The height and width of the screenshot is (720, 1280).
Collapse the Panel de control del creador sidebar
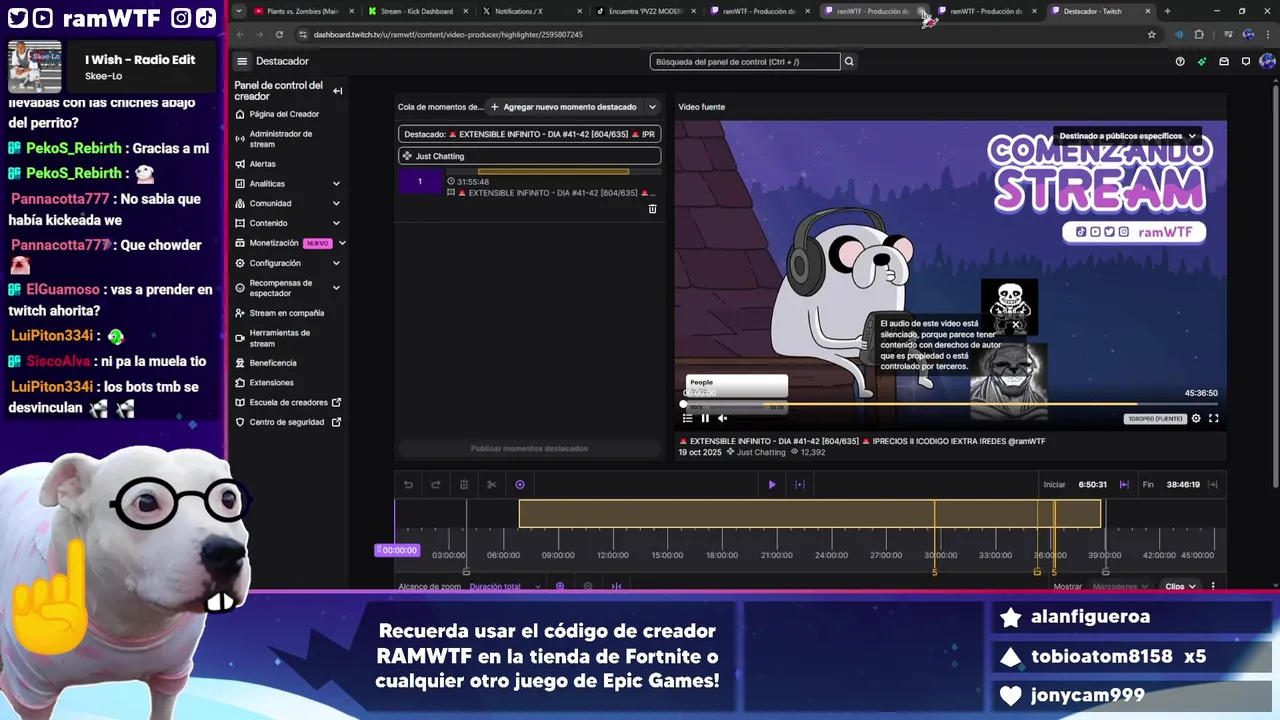point(337,91)
